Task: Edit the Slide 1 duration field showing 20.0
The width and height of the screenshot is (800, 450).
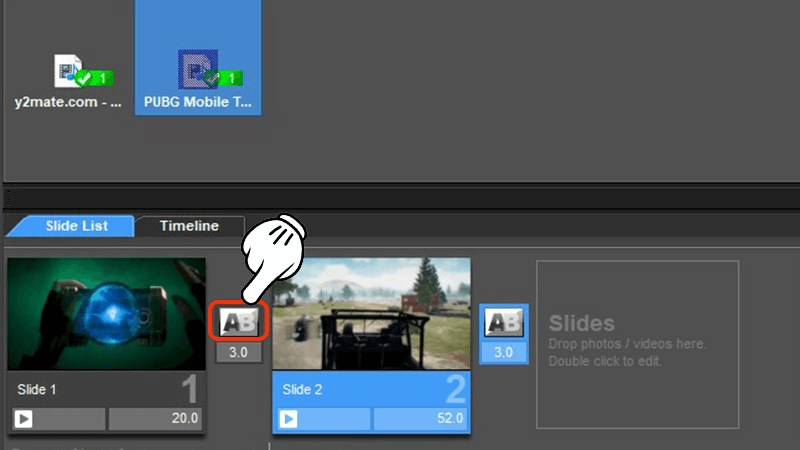Action: coord(155,418)
